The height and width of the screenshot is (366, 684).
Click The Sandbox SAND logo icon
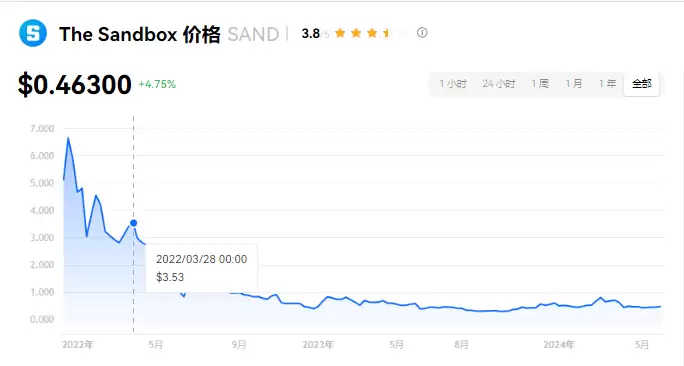[33, 33]
